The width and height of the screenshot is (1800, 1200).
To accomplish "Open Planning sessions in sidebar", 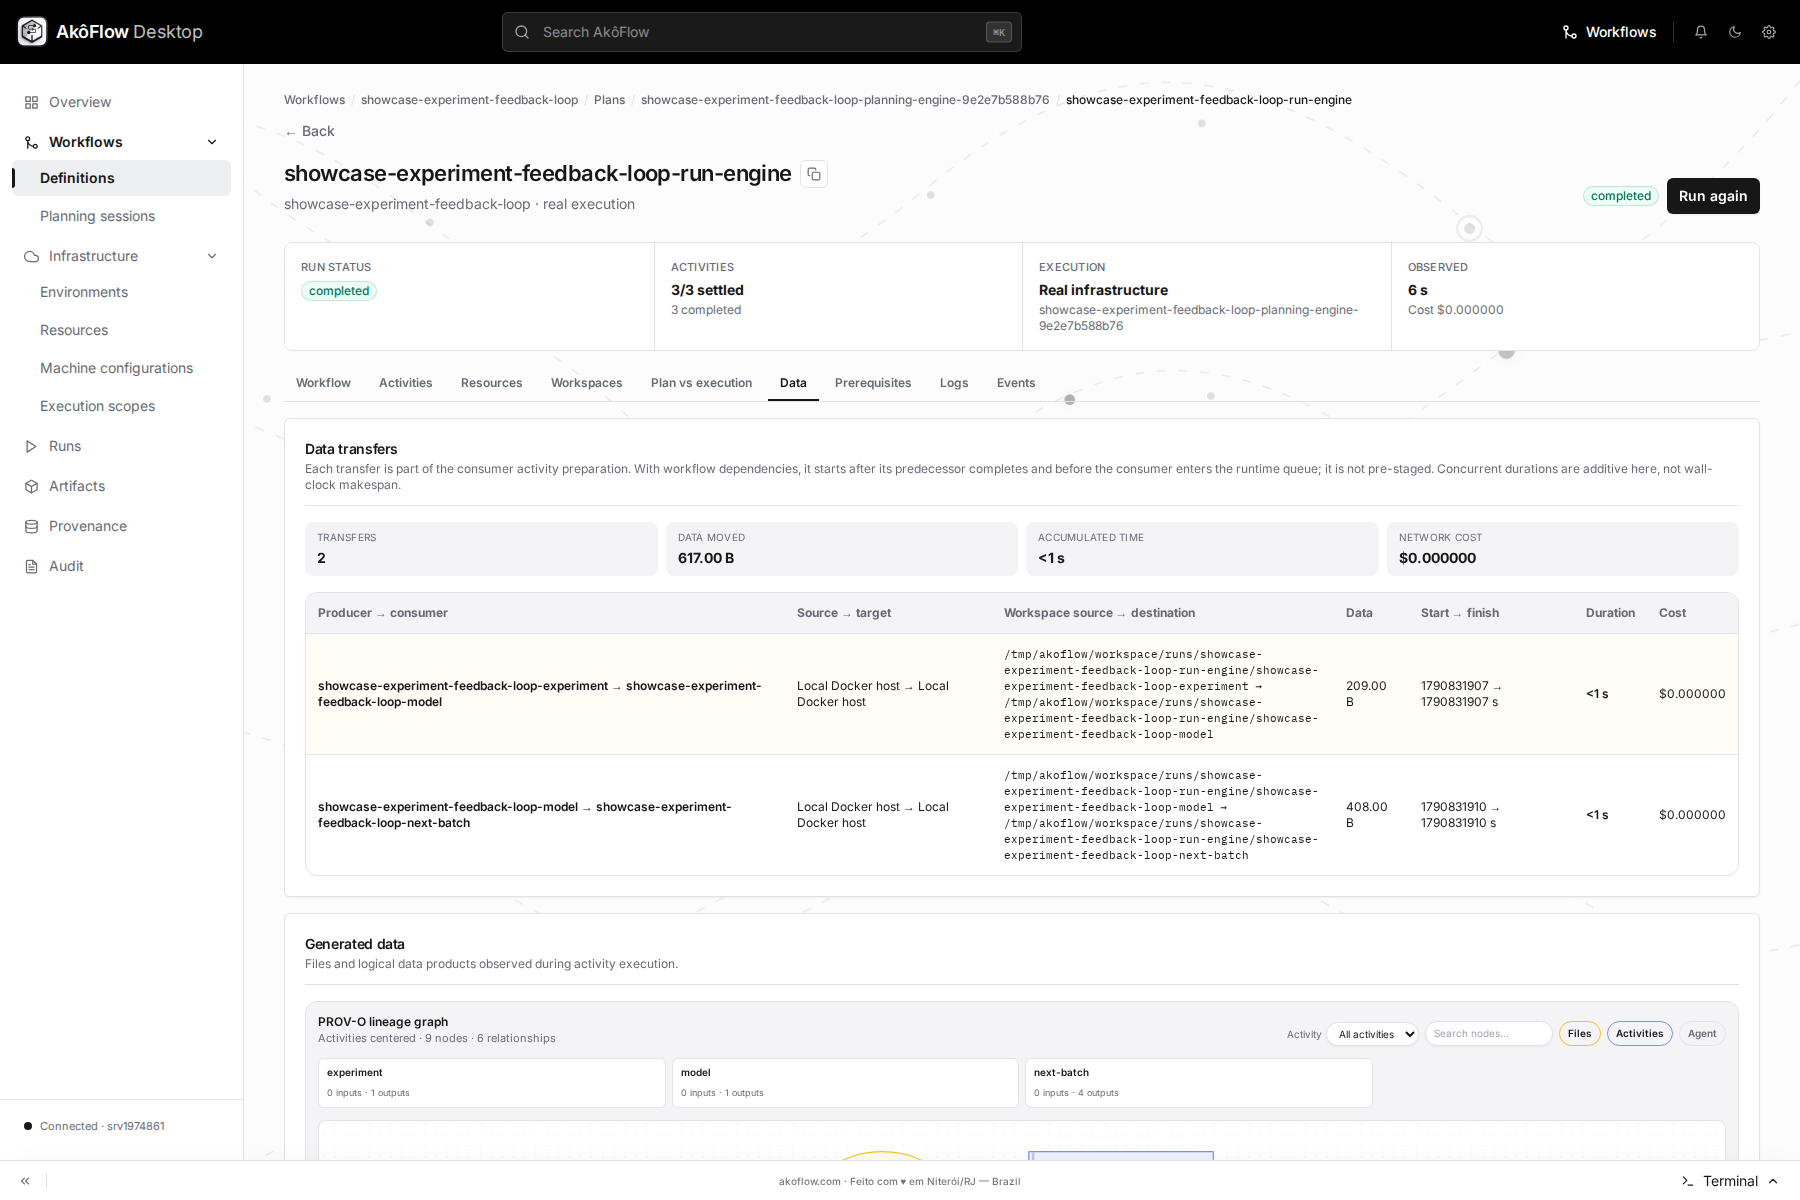I will point(122,216).
